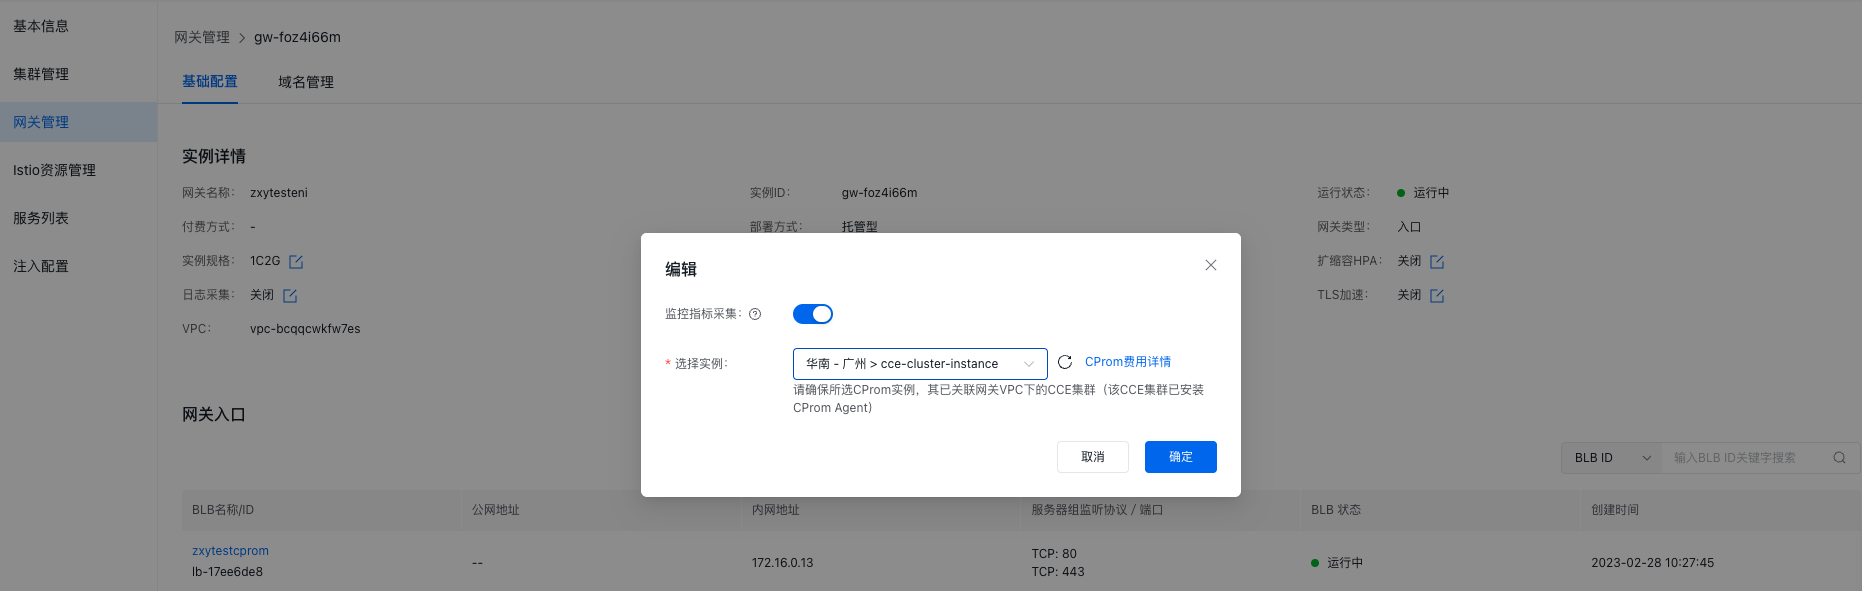1862x591 pixels.
Task: Toggle the 监控指标采集 switch off
Action: click(813, 314)
